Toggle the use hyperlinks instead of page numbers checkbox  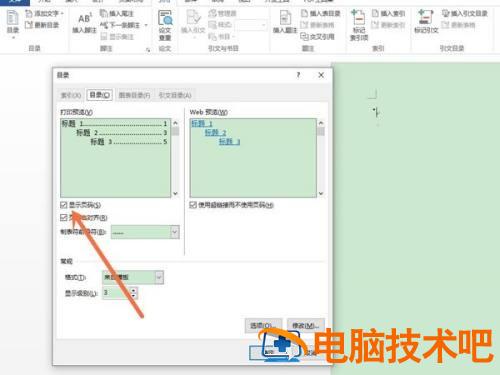193,205
